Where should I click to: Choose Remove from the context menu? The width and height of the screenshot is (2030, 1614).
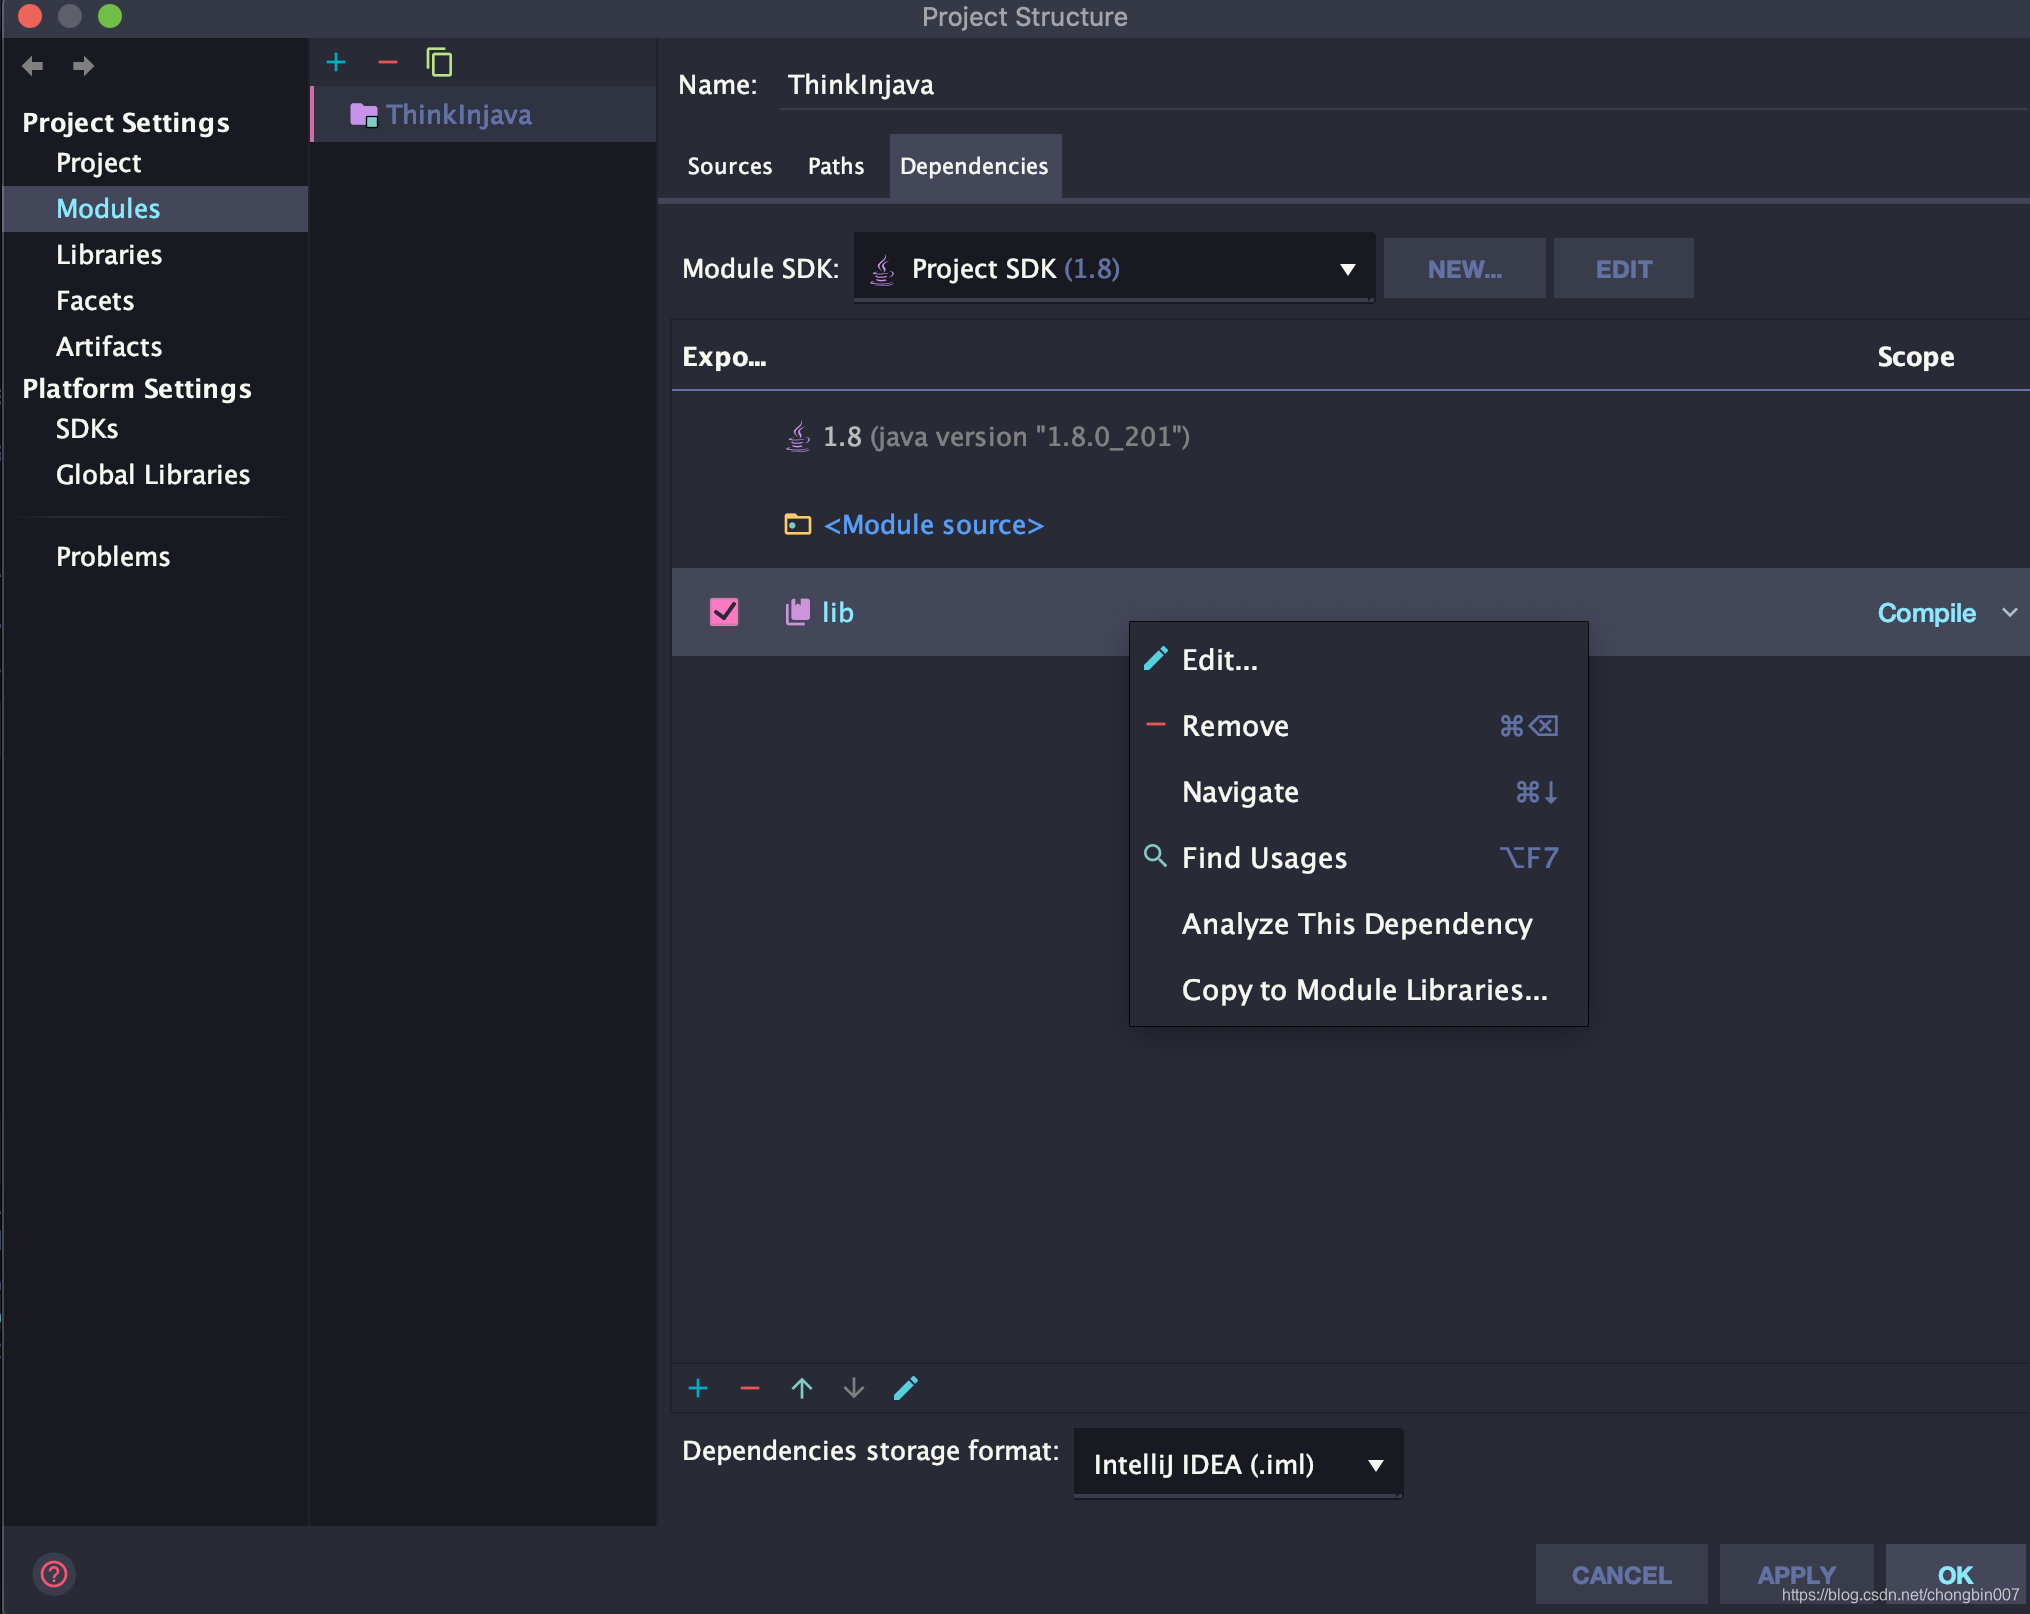pos(1236,726)
